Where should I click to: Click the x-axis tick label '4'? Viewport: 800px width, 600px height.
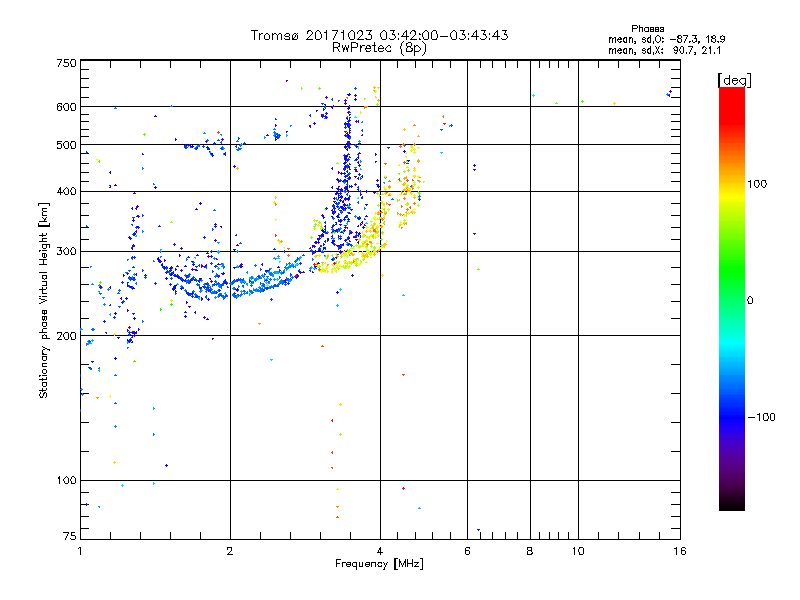coord(380,551)
